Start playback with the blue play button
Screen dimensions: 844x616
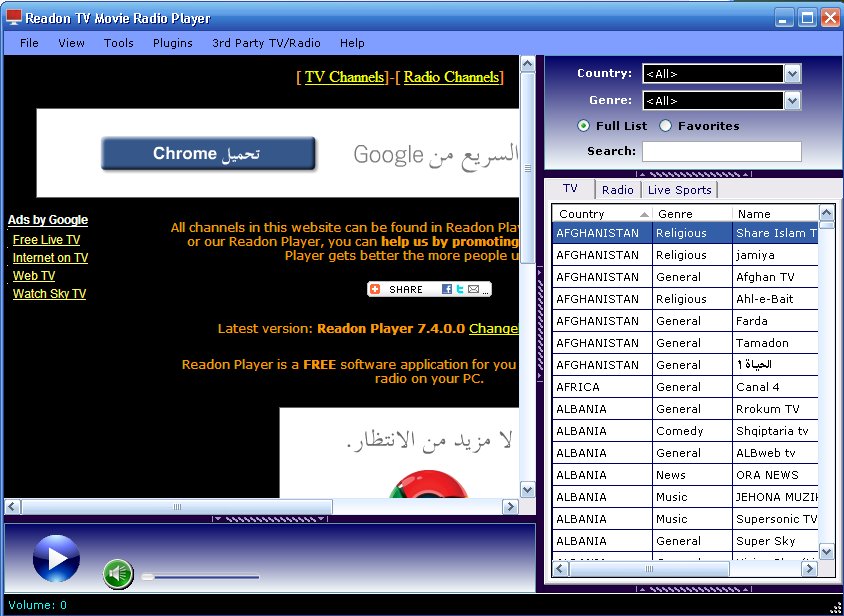(57, 558)
